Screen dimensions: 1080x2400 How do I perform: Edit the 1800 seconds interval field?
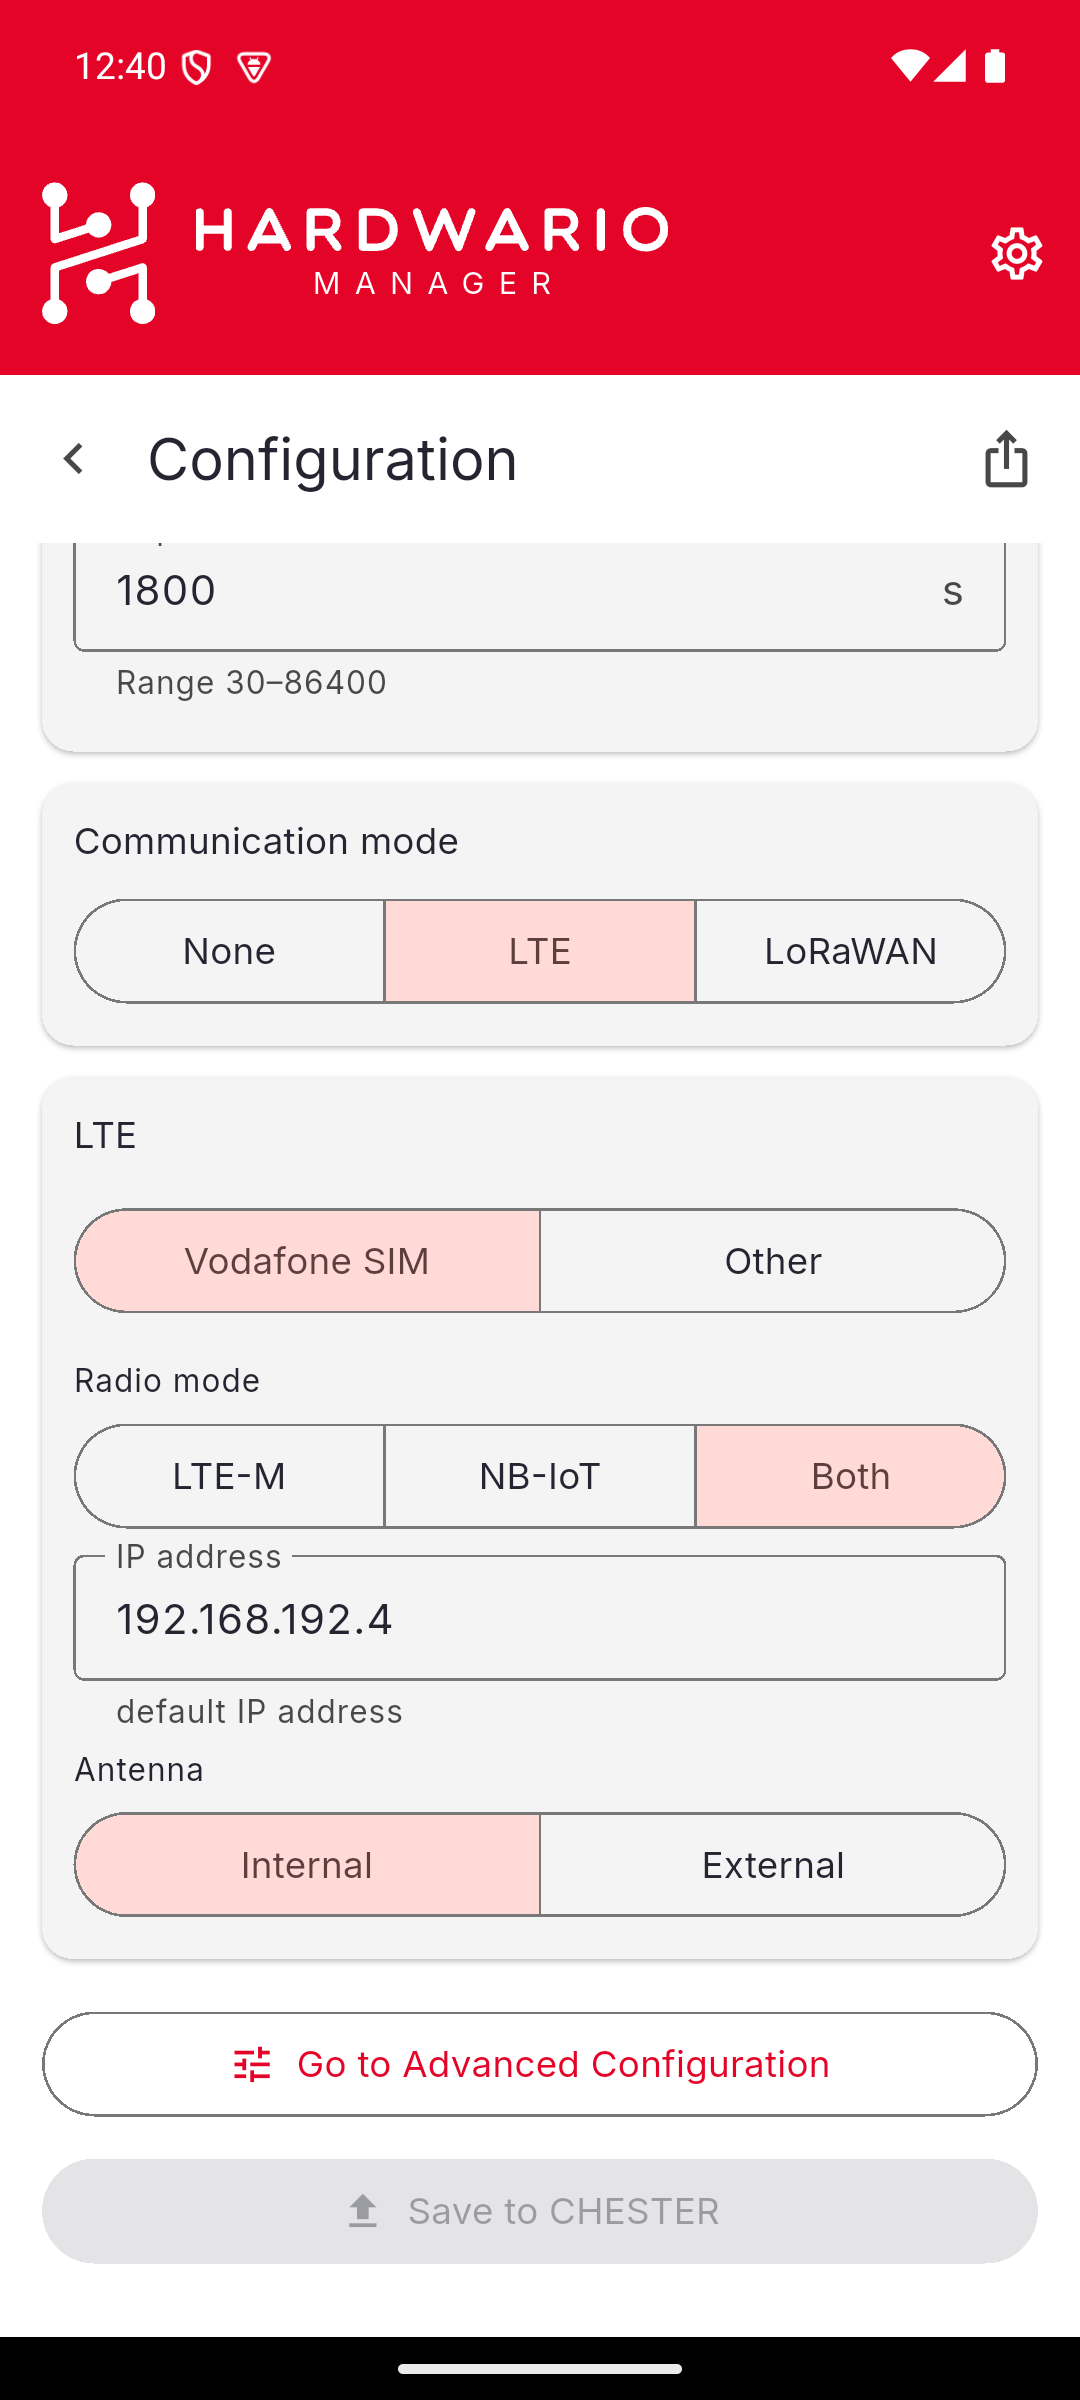tap(540, 594)
